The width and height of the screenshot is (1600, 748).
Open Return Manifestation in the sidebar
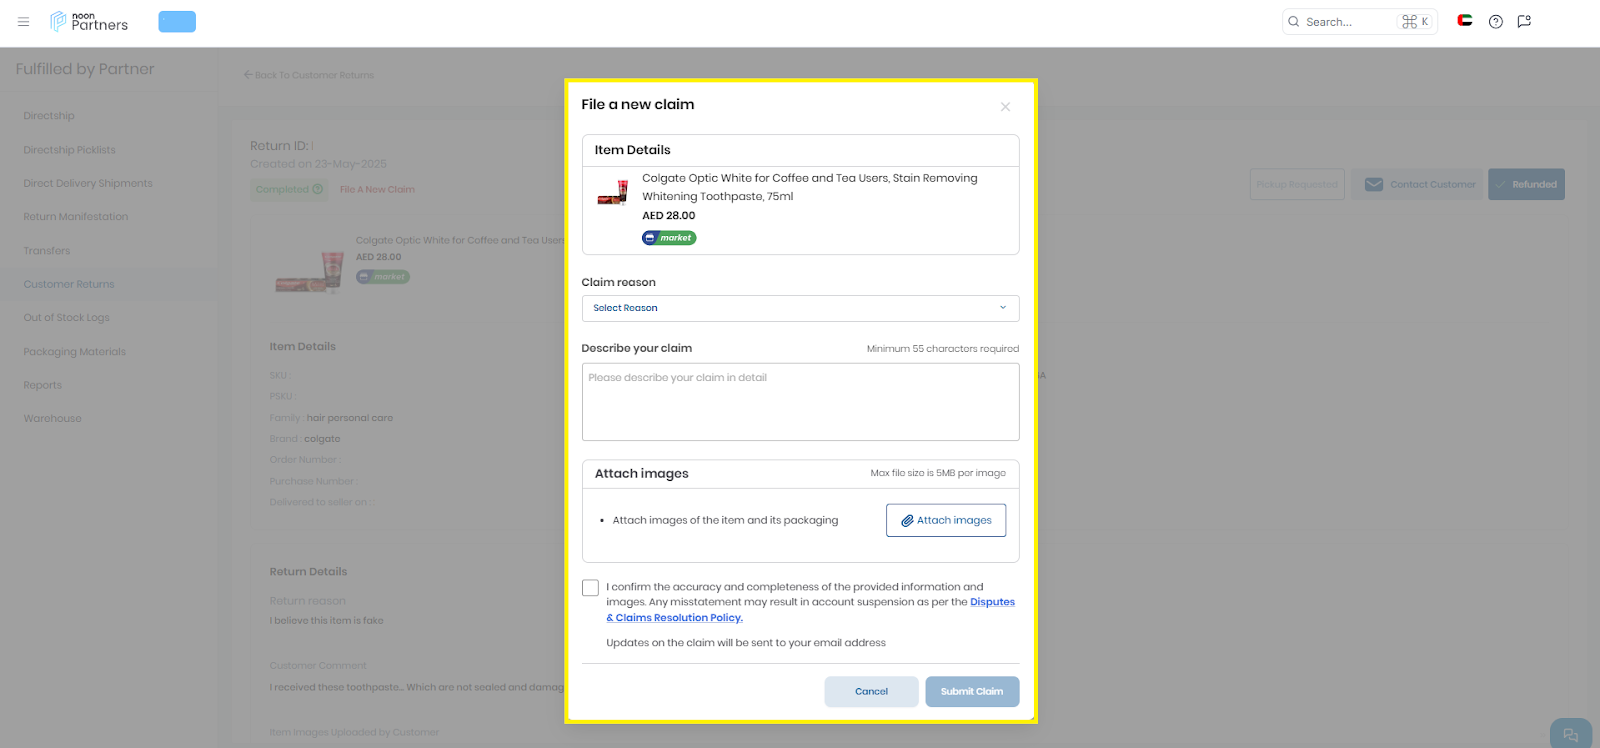point(76,217)
